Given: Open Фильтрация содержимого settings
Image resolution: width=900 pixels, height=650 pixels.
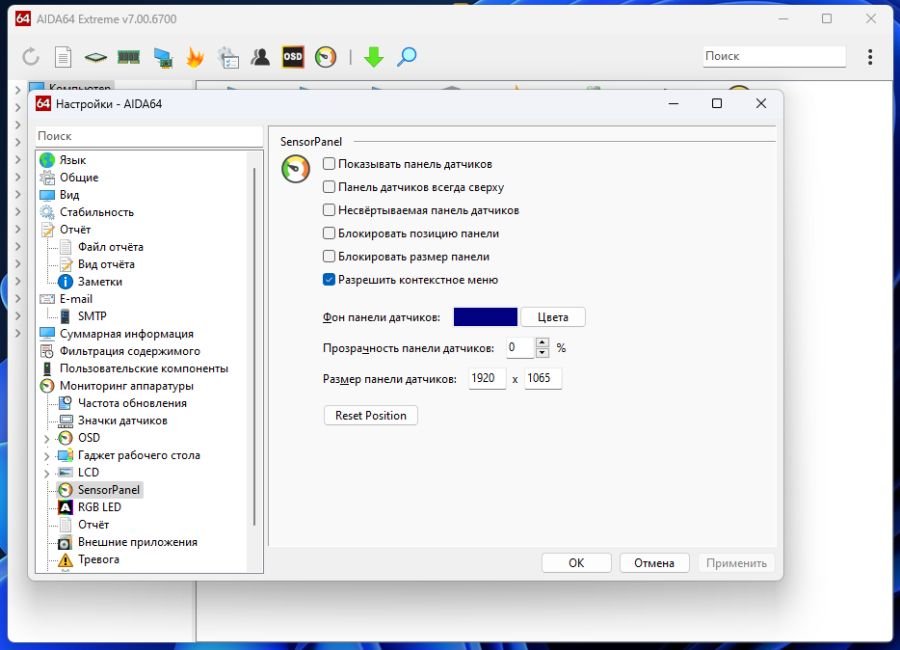Looking at the screenshot, I should [x=130, y=351].
